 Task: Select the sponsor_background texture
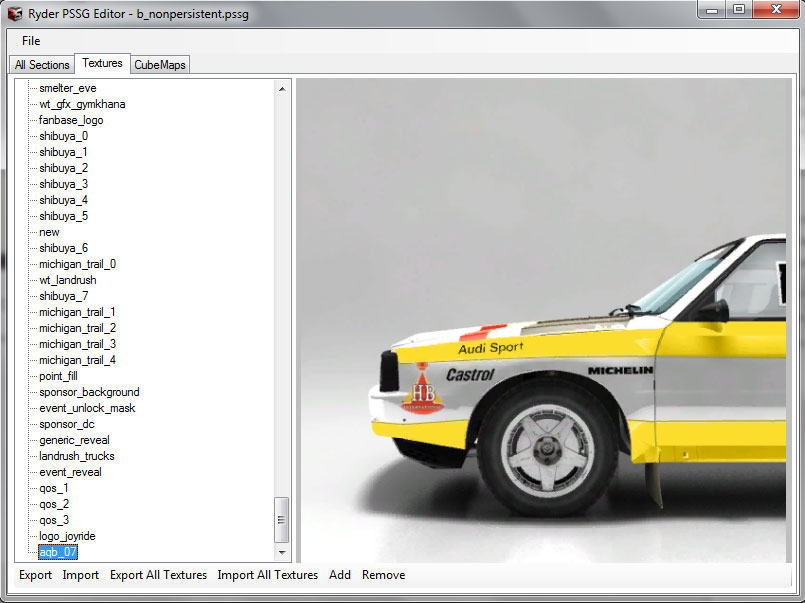click(x=89, y=392)
